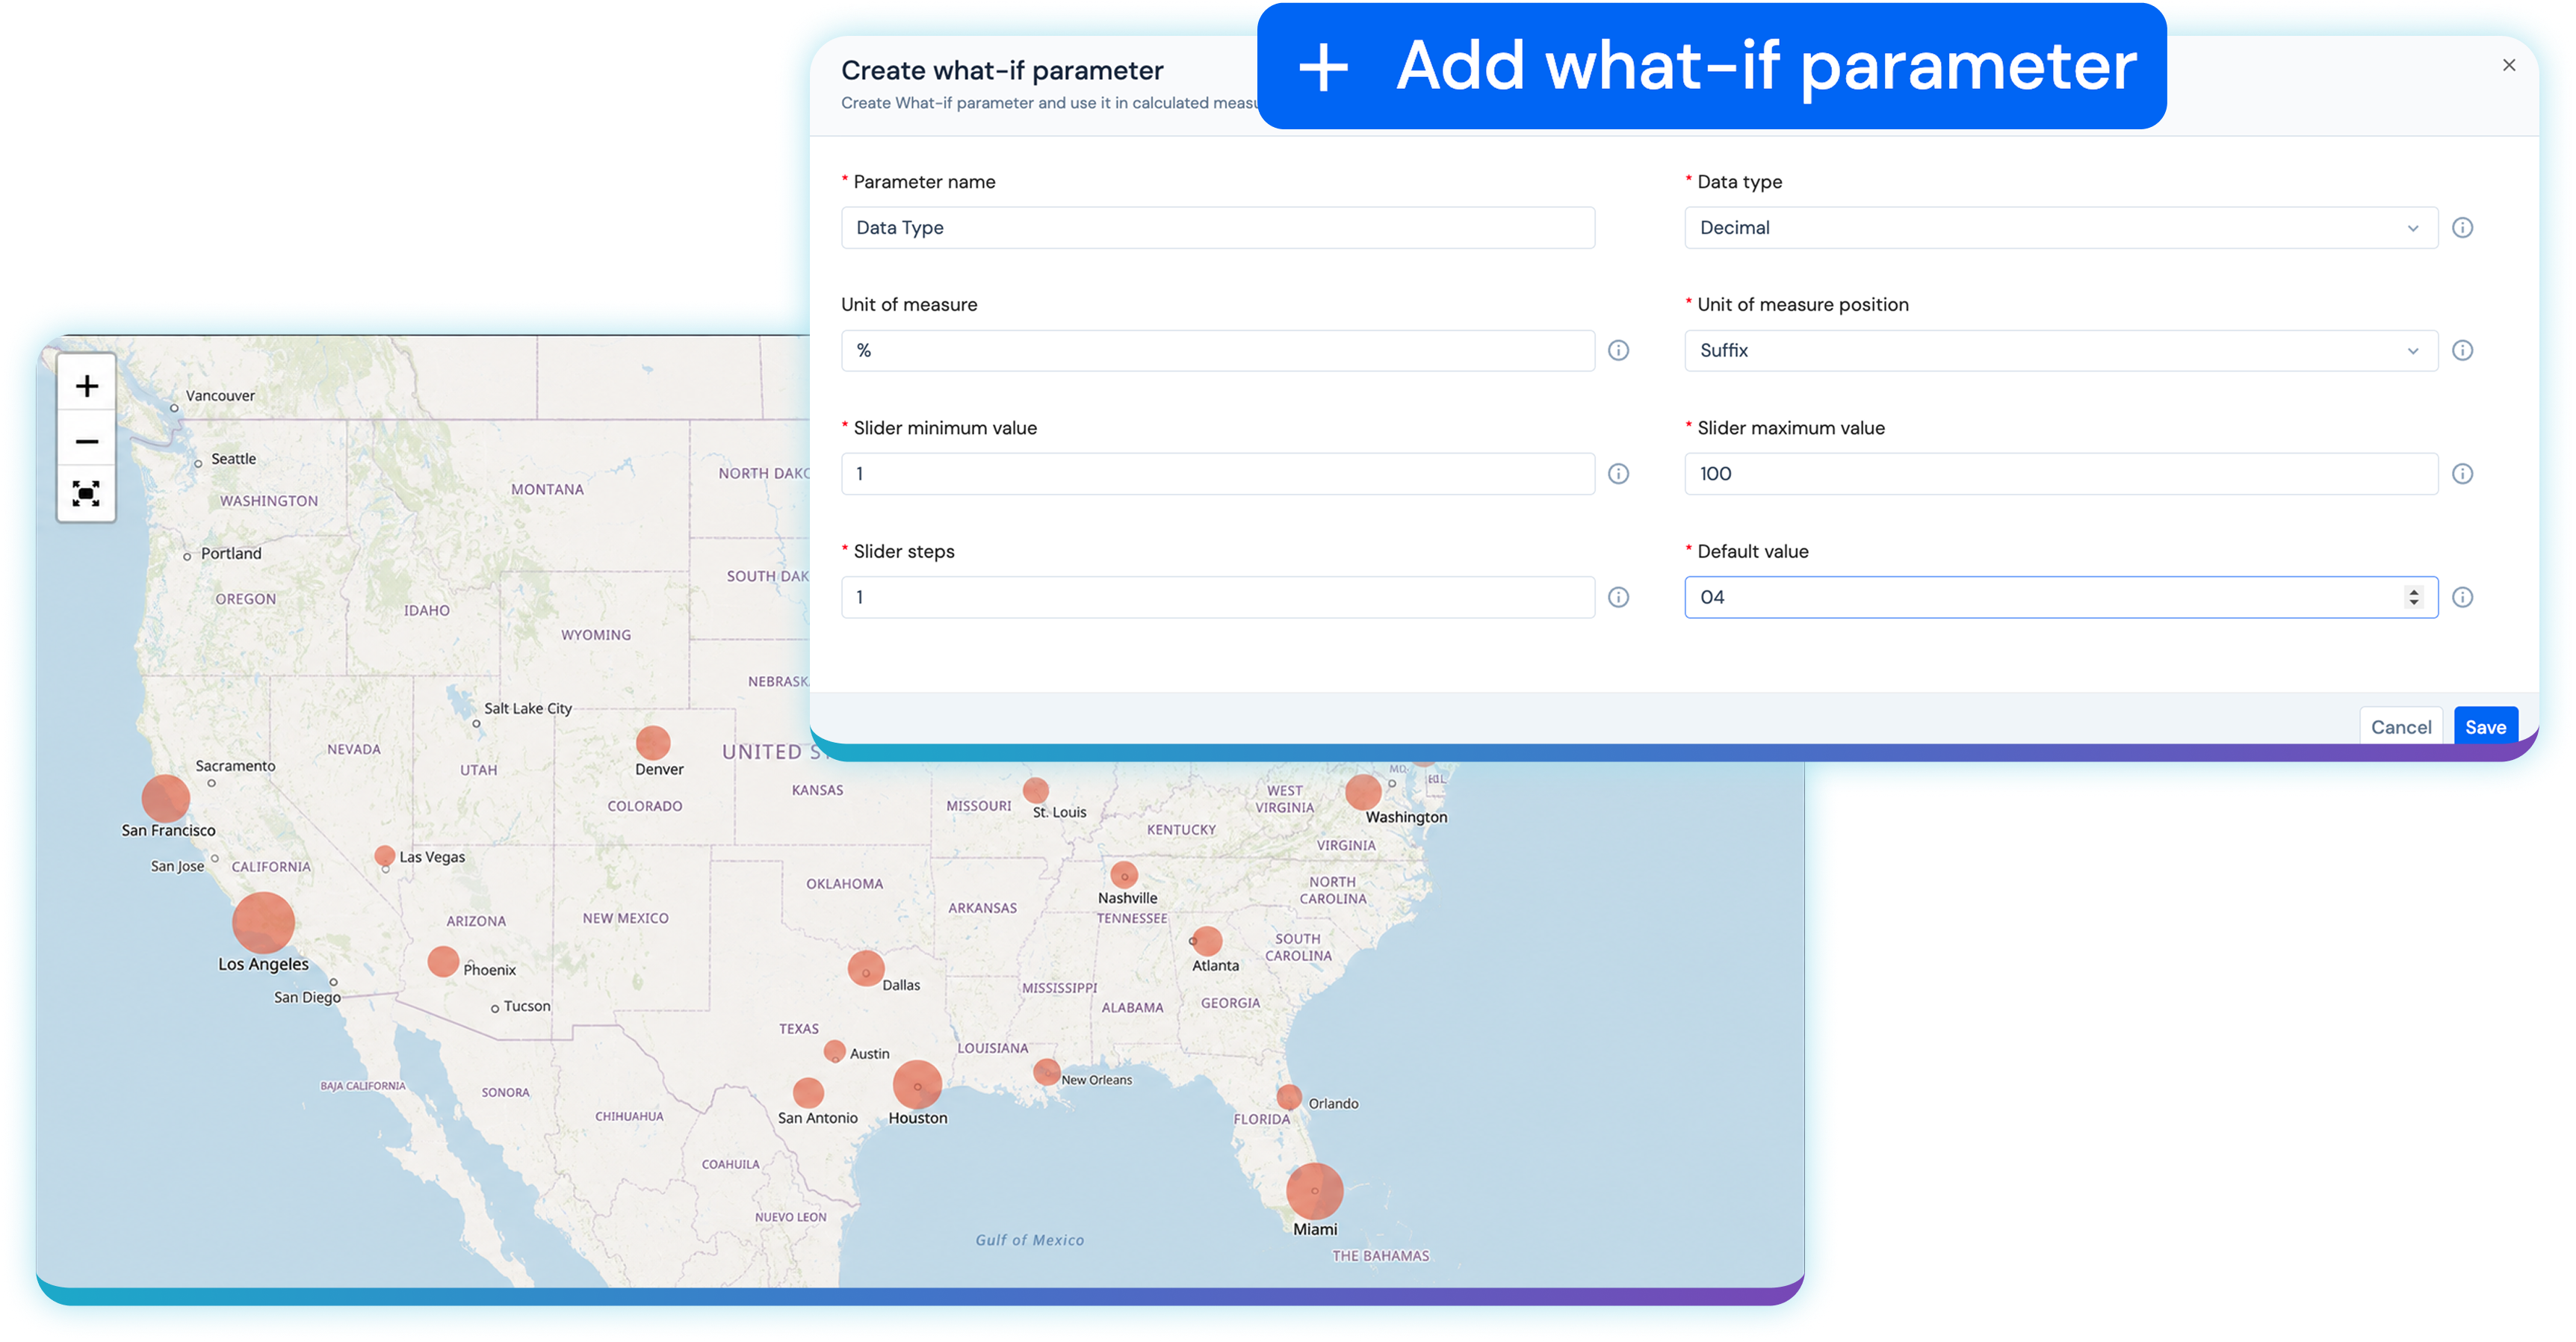
Task: Fit map to extent using the frame icon
Action: [x=87, y=494]
